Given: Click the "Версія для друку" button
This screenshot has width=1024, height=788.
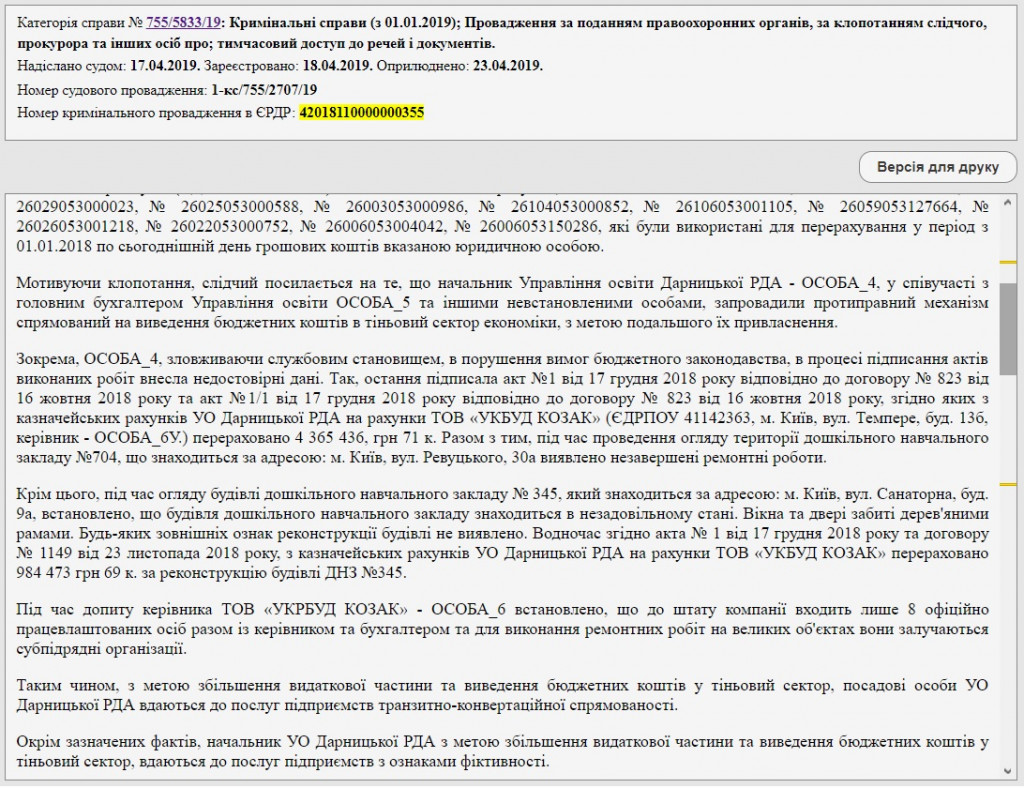Looking at the screenshot, I should tap(937, 166).
